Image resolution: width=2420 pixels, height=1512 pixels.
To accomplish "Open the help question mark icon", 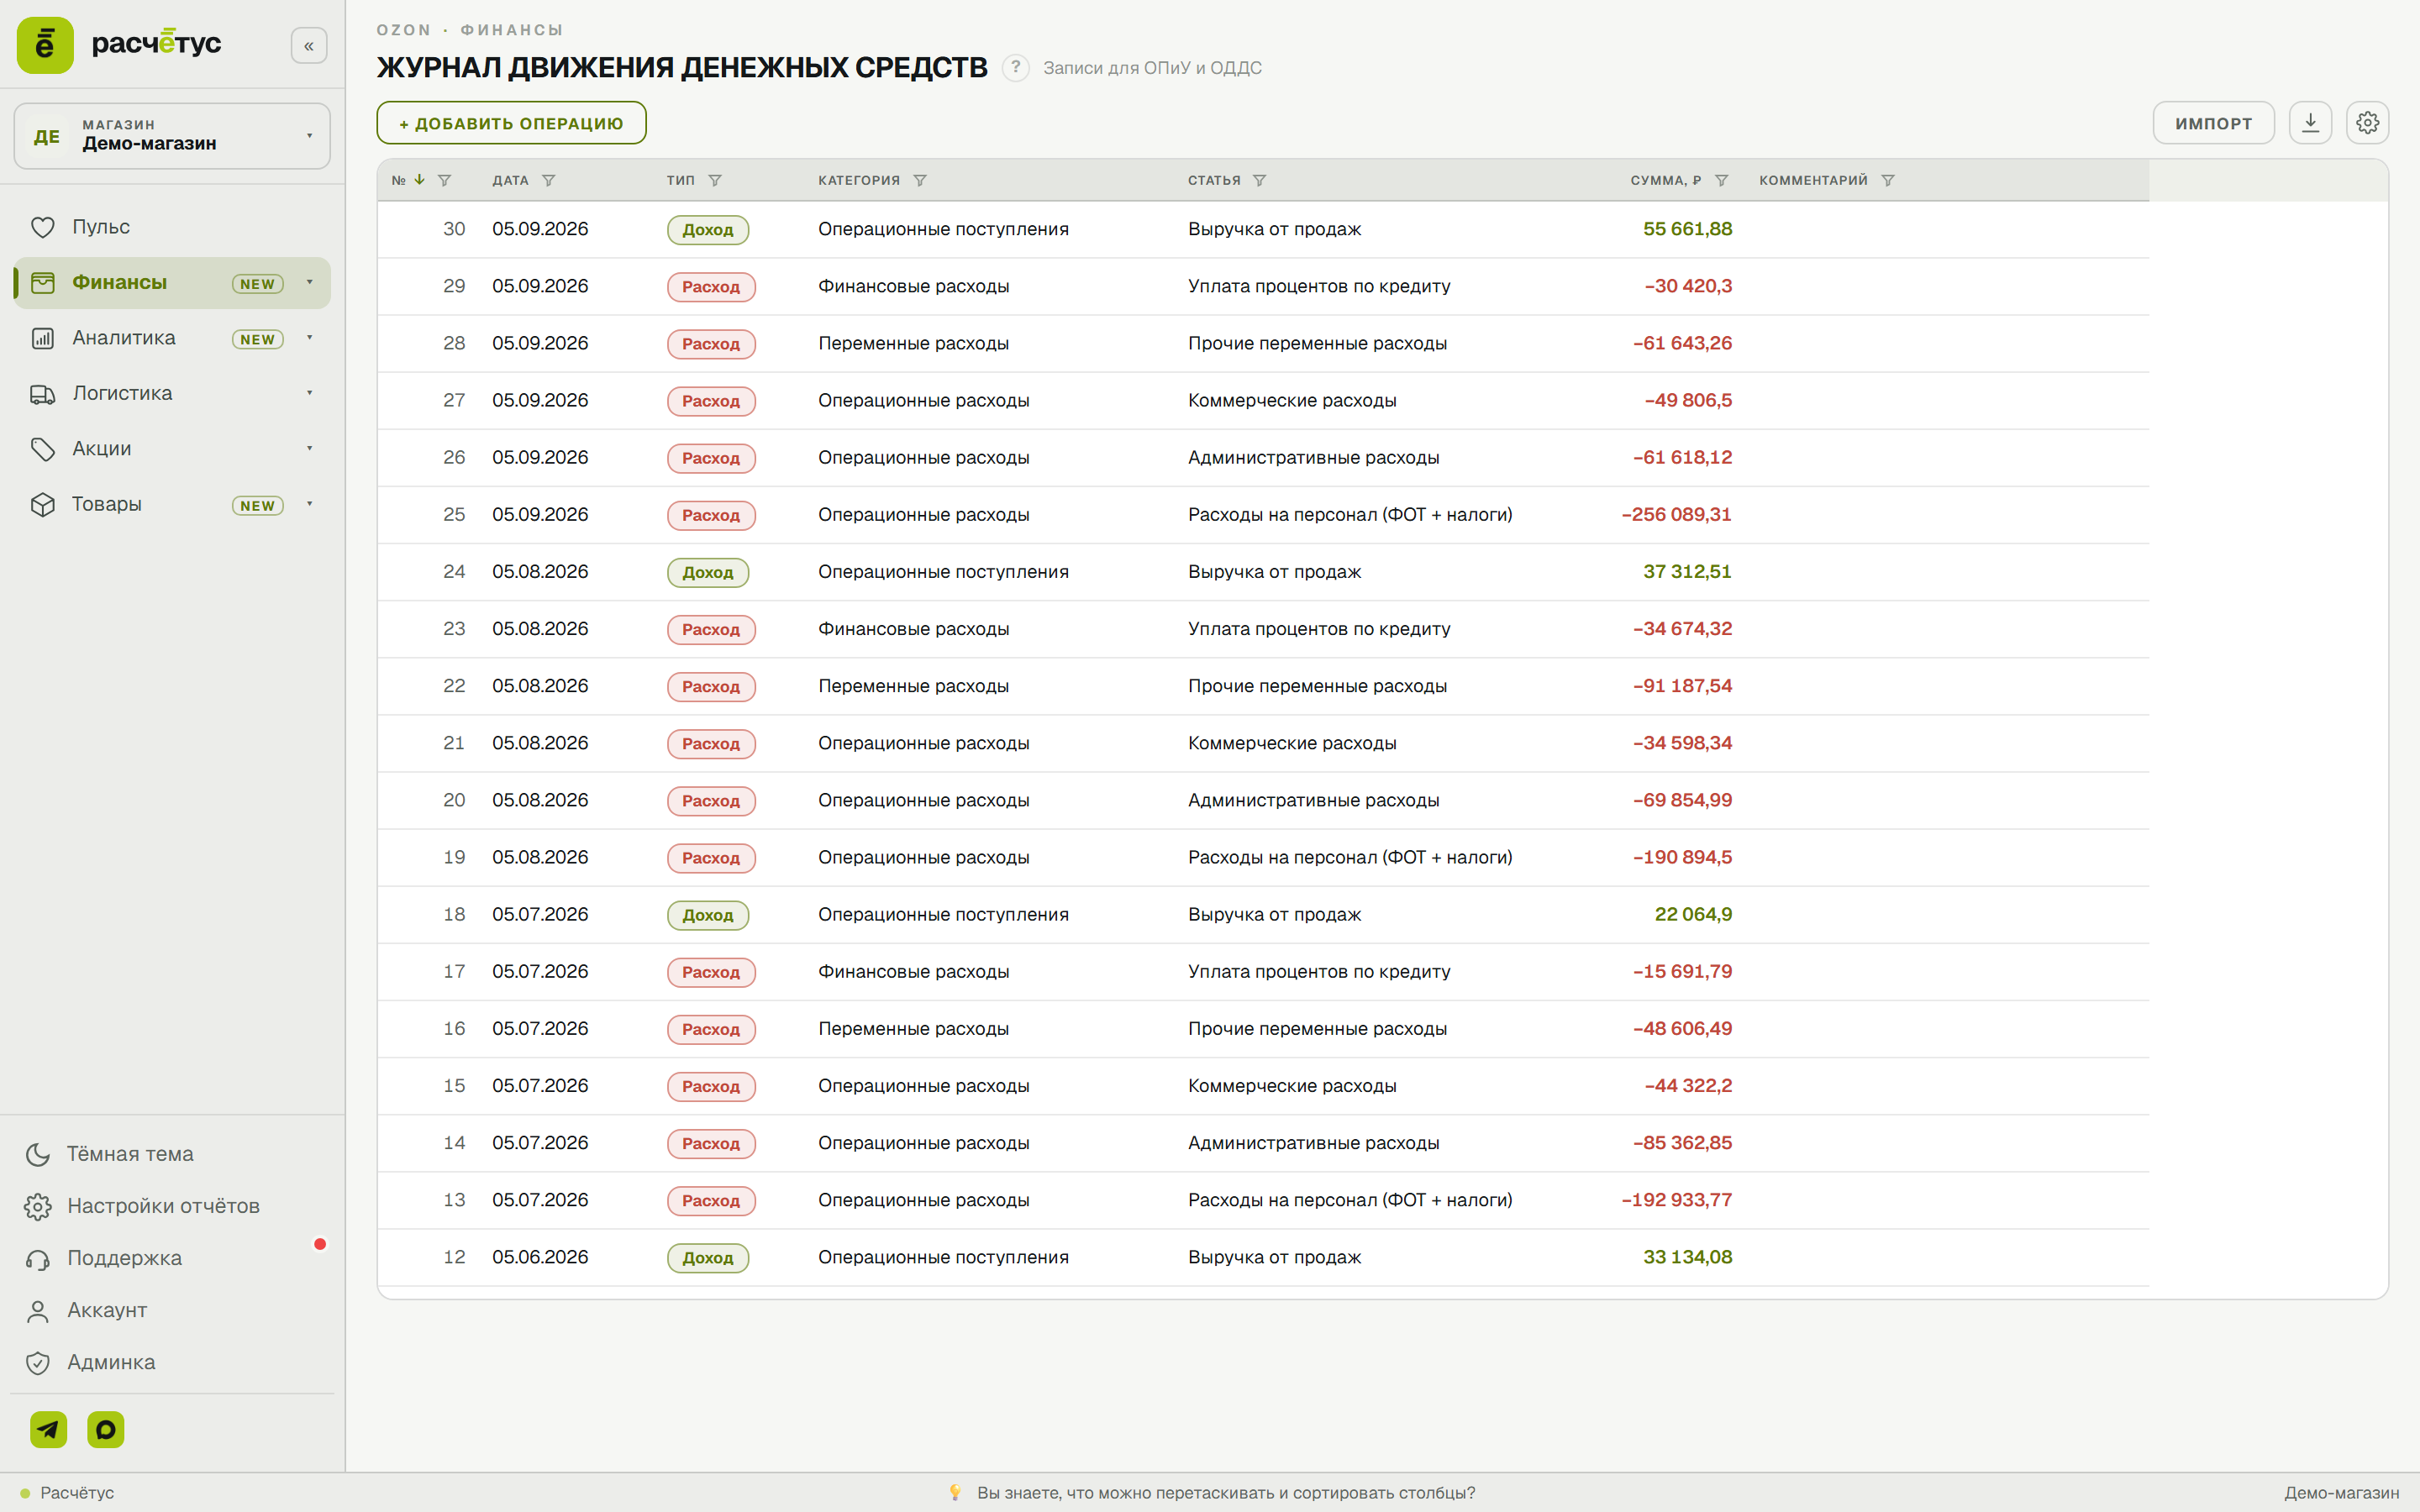I will click(x=1015, y=68).
